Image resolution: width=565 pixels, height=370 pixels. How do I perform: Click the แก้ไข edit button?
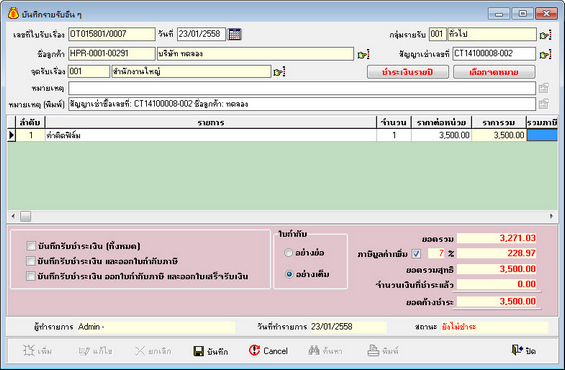point(95,351)
